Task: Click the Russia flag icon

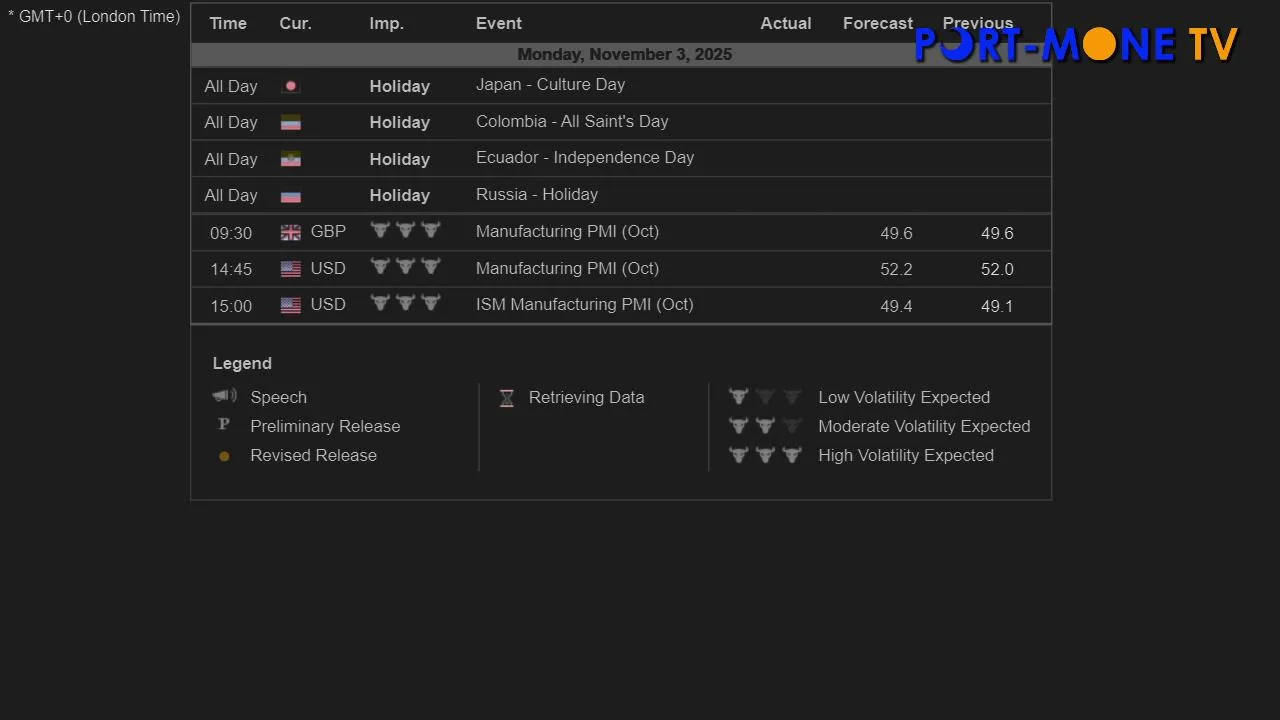Action: tap(291, 196)
